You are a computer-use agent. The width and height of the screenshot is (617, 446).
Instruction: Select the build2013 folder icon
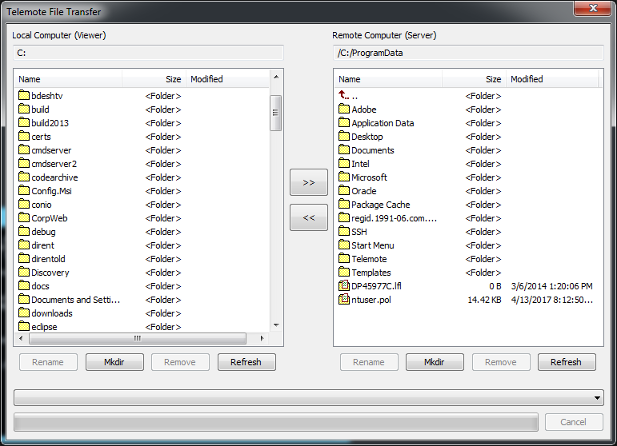pyautogui.click(x=24, y=122)
